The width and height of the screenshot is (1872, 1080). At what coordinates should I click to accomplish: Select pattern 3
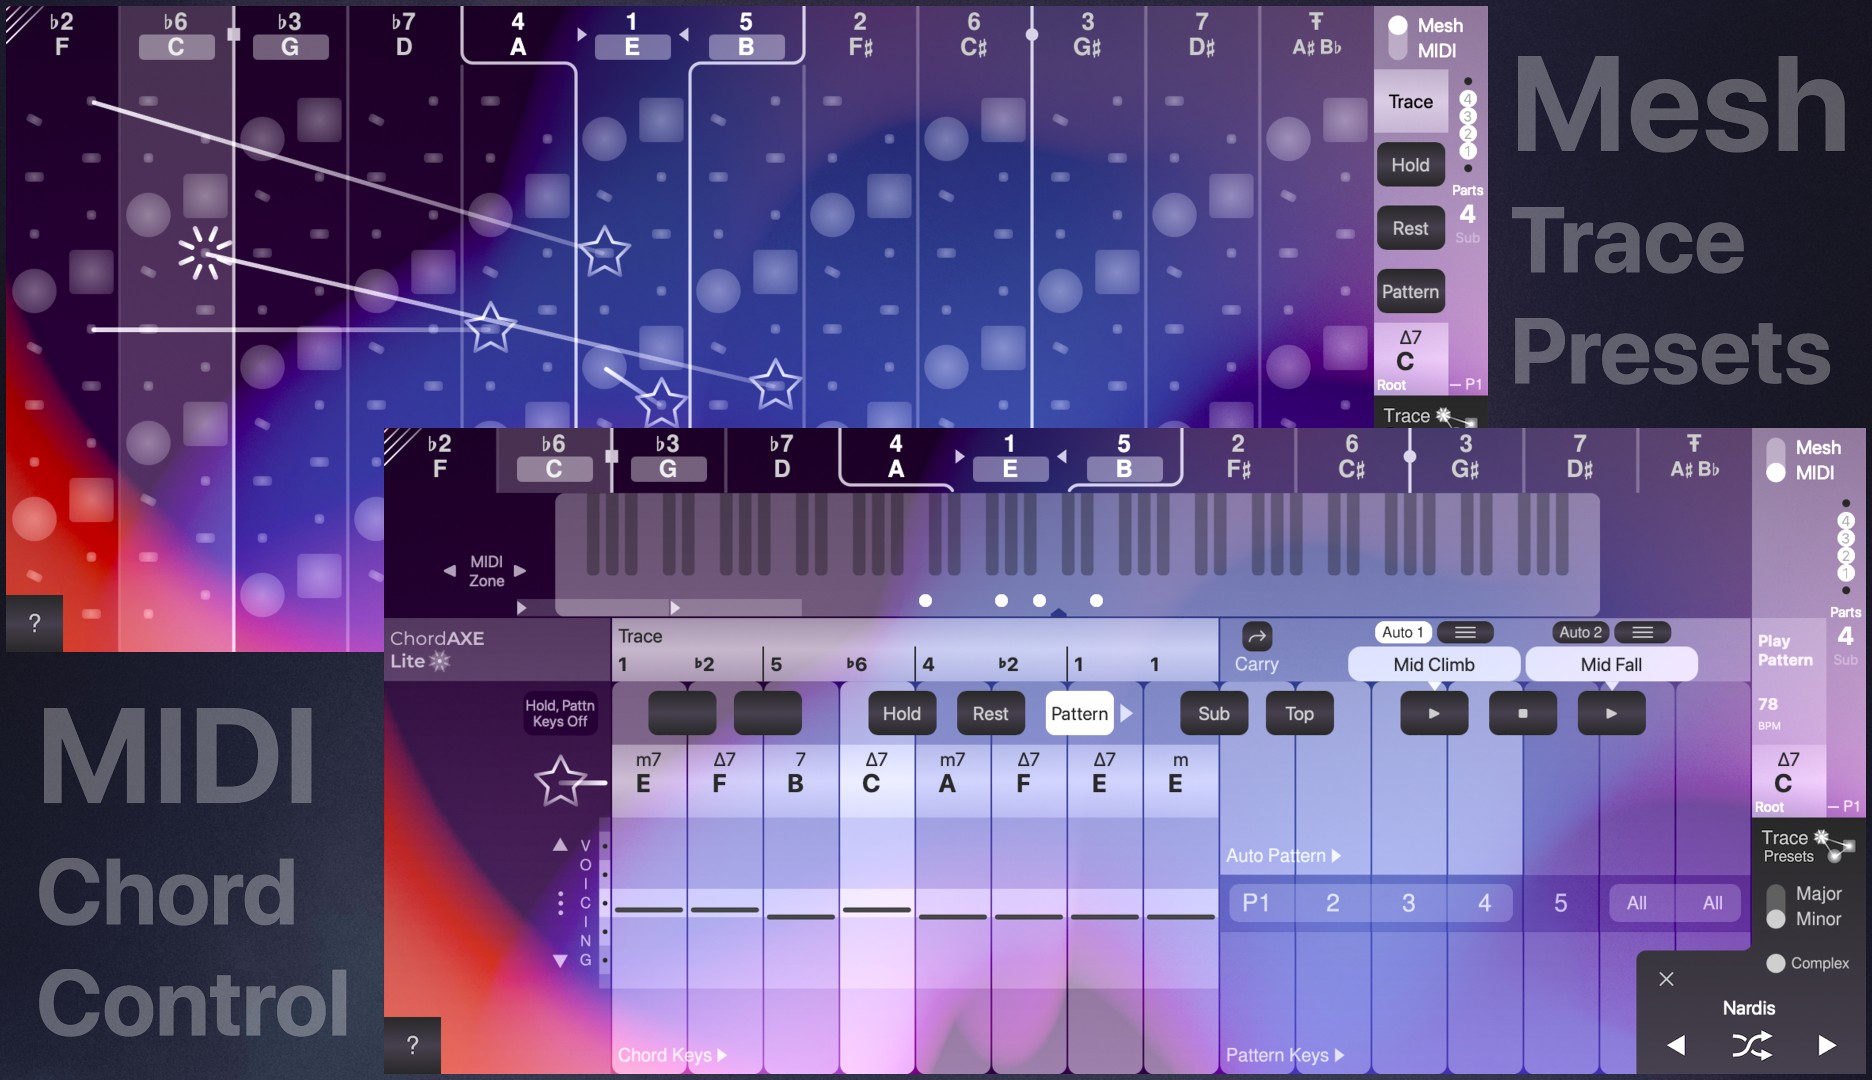tap(1408, 903)
